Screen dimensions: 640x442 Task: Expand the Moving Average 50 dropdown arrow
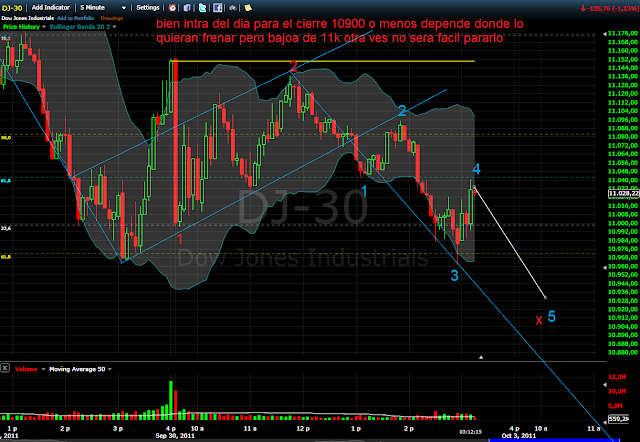(x=110, y=369)
